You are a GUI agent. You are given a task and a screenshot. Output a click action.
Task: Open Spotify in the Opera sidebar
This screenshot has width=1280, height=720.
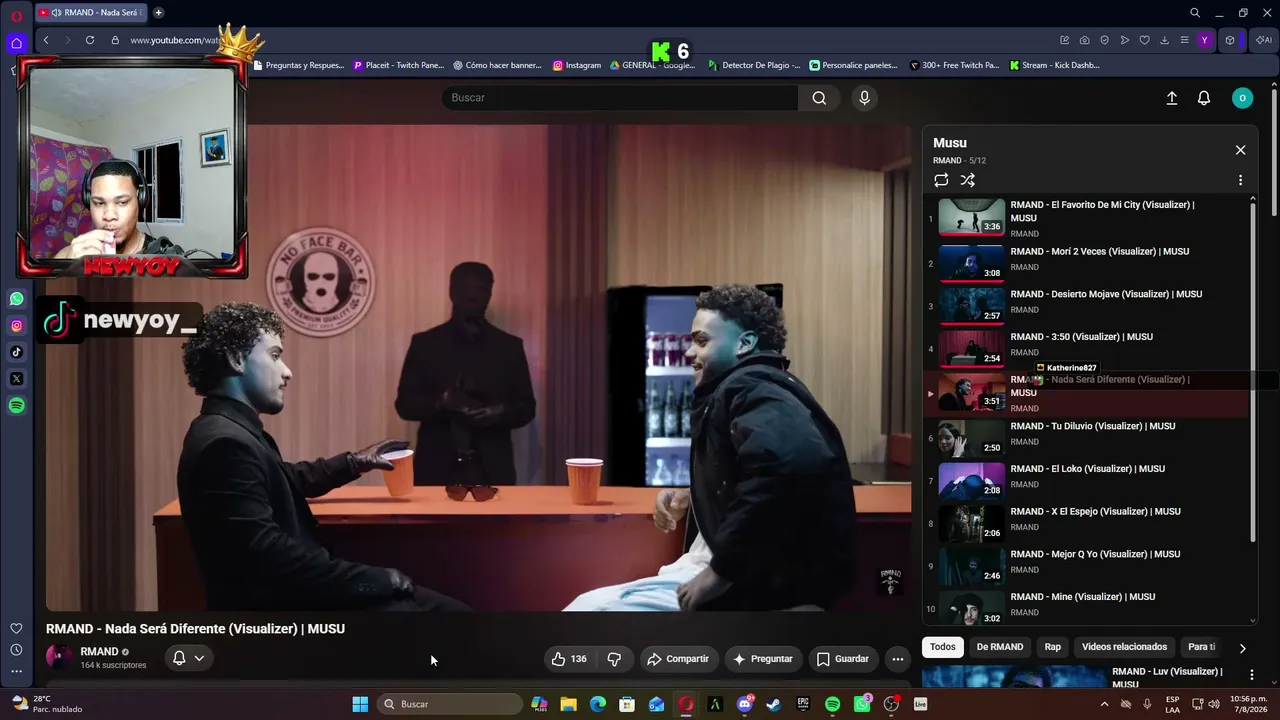(x=17, y=406)
